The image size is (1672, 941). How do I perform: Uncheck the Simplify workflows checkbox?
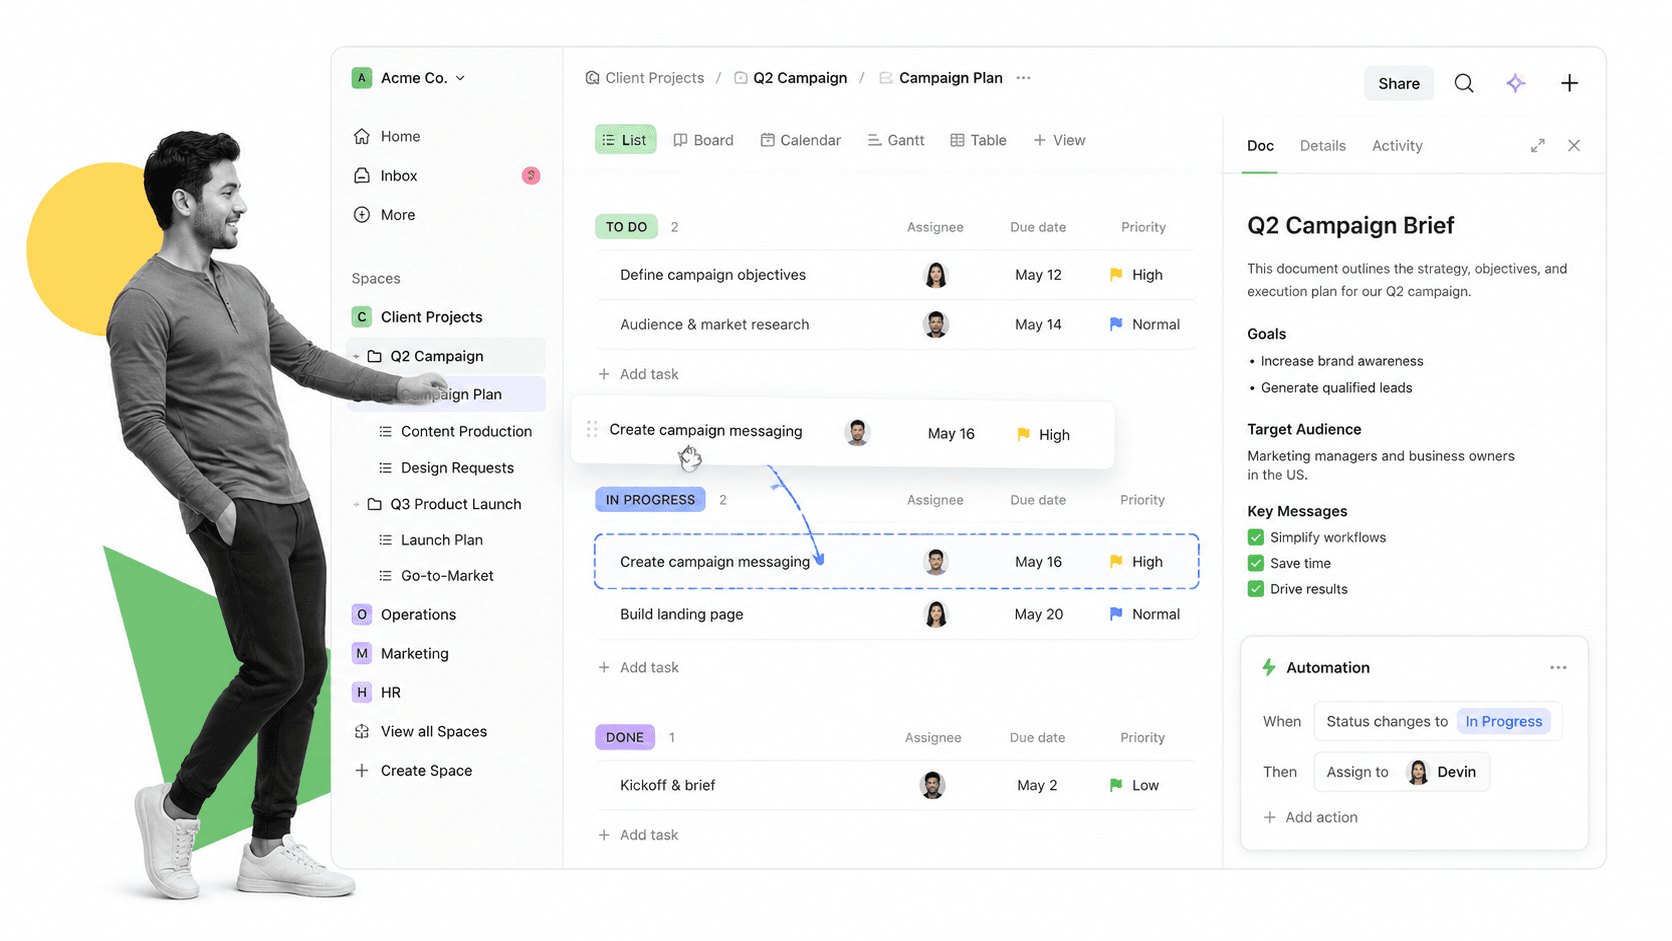pyautogui.click(x=1256, y=537)
